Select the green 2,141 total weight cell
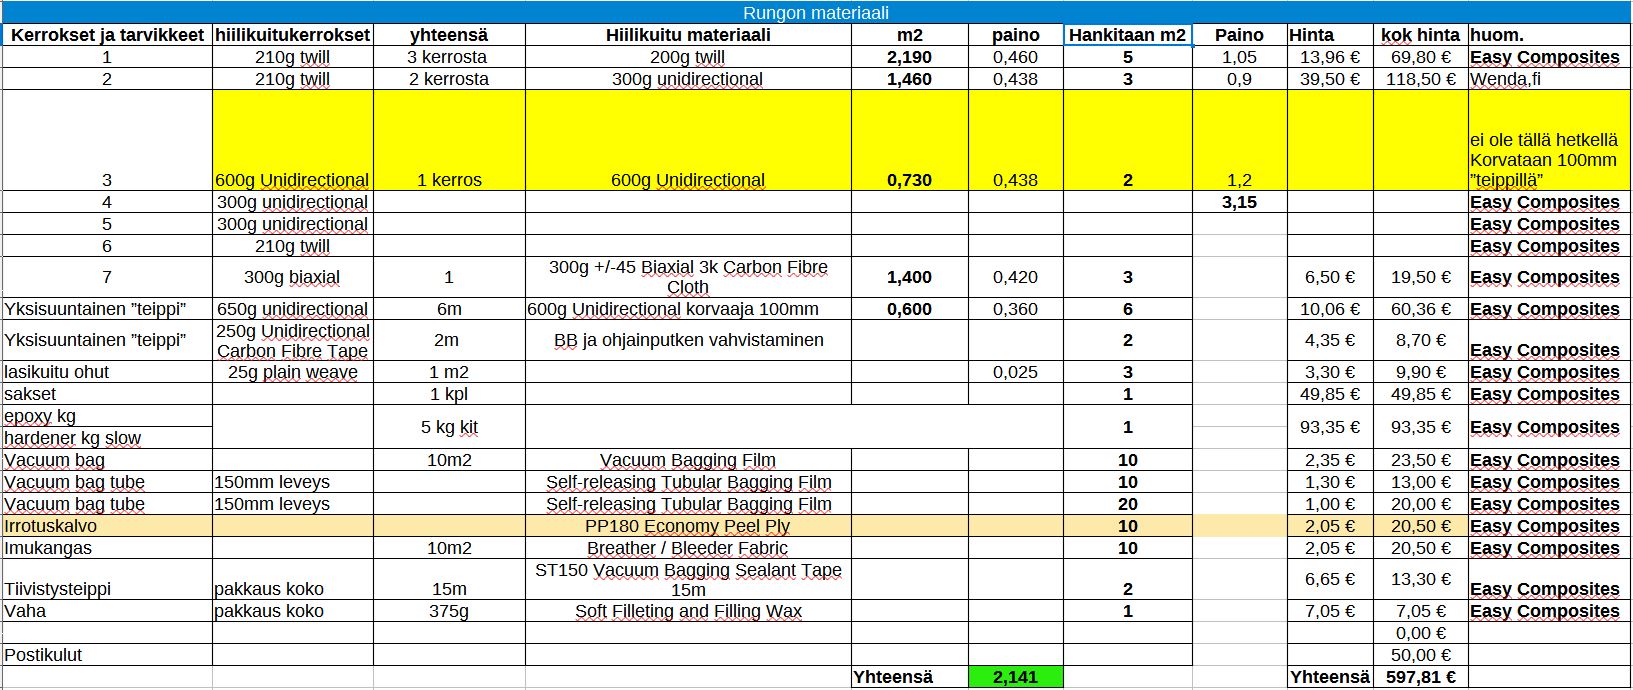Image resolution: width=1633 pixels, height=690 pixels. point(1015,677)
